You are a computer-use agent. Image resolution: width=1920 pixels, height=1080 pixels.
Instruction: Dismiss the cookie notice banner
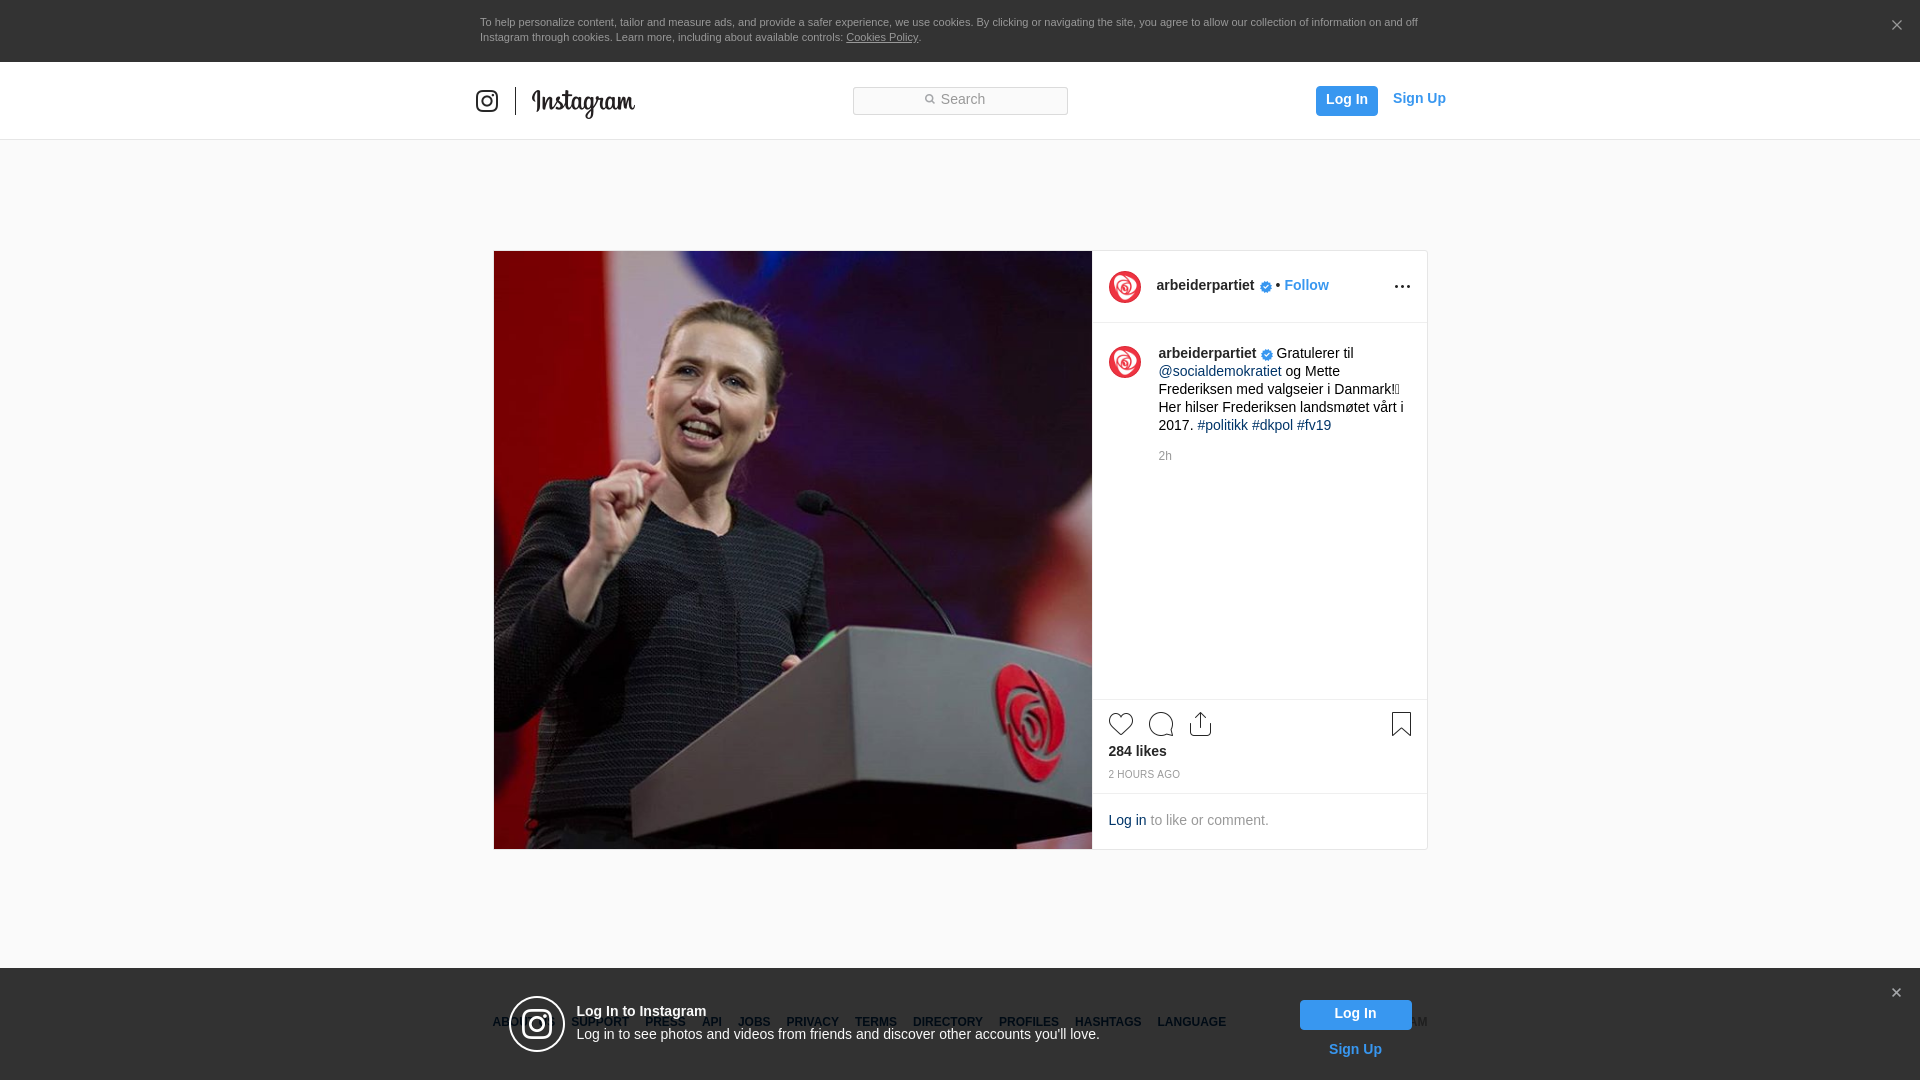pyautogui.click(x=1896, y=26)
